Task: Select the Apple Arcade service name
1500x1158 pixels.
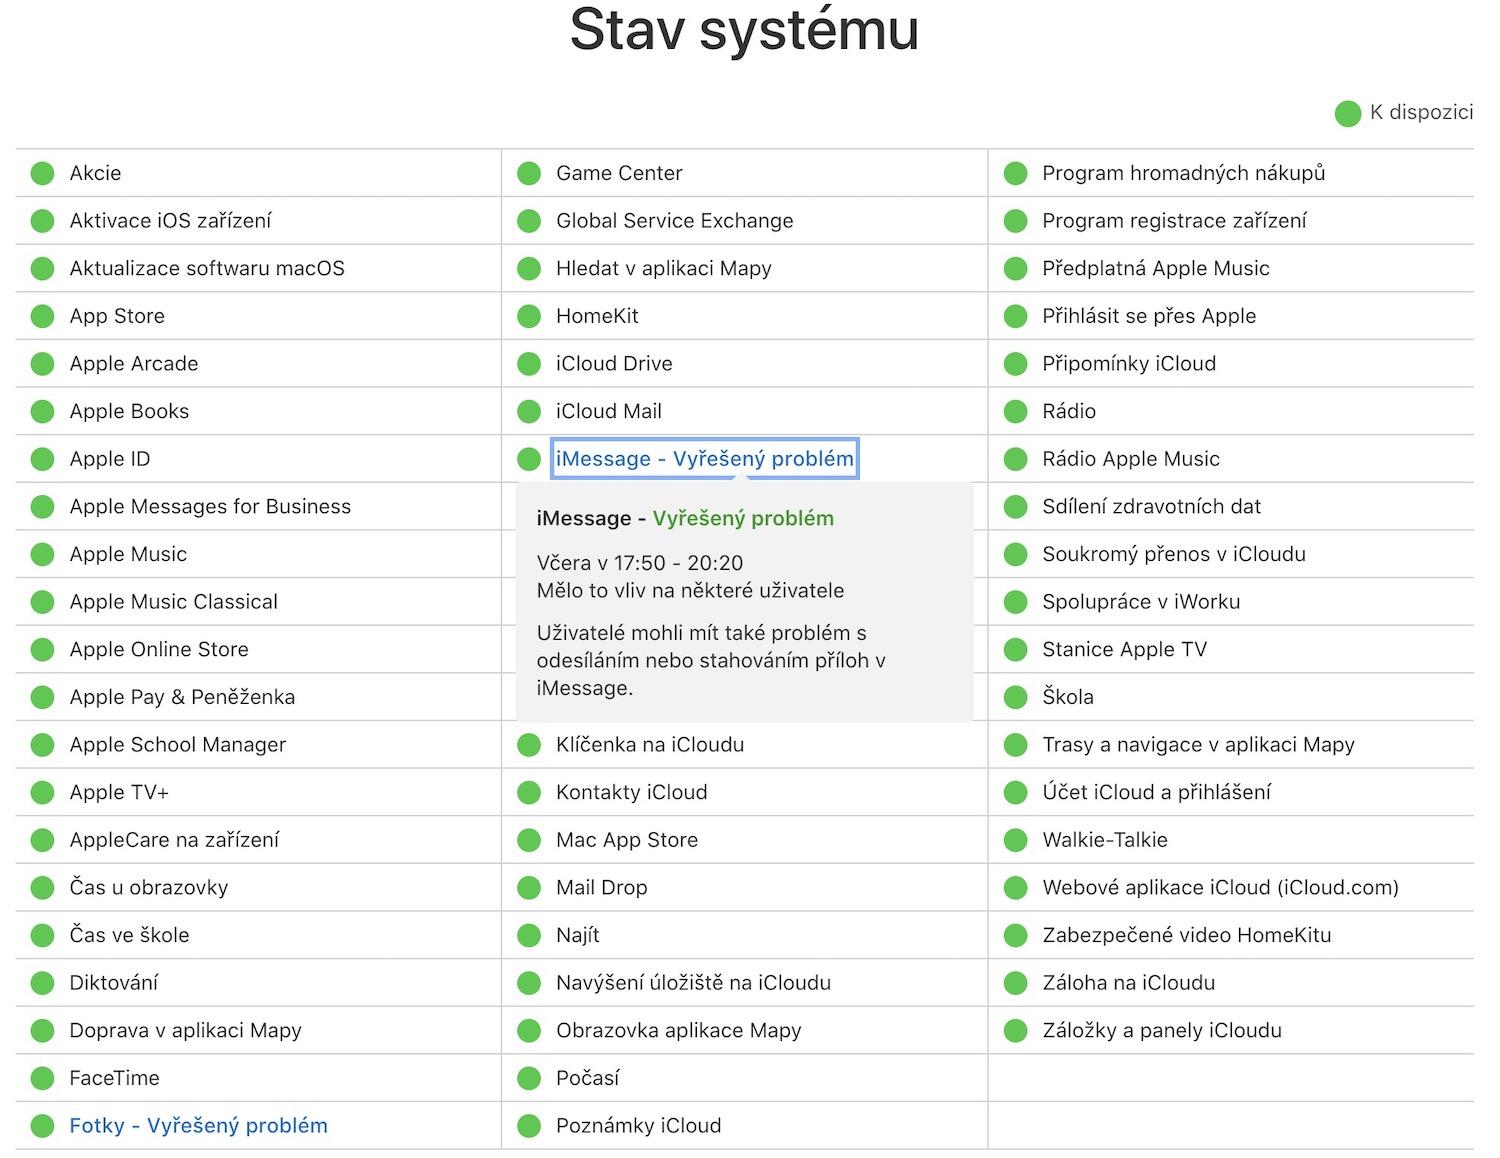Action: click(134, 364)
